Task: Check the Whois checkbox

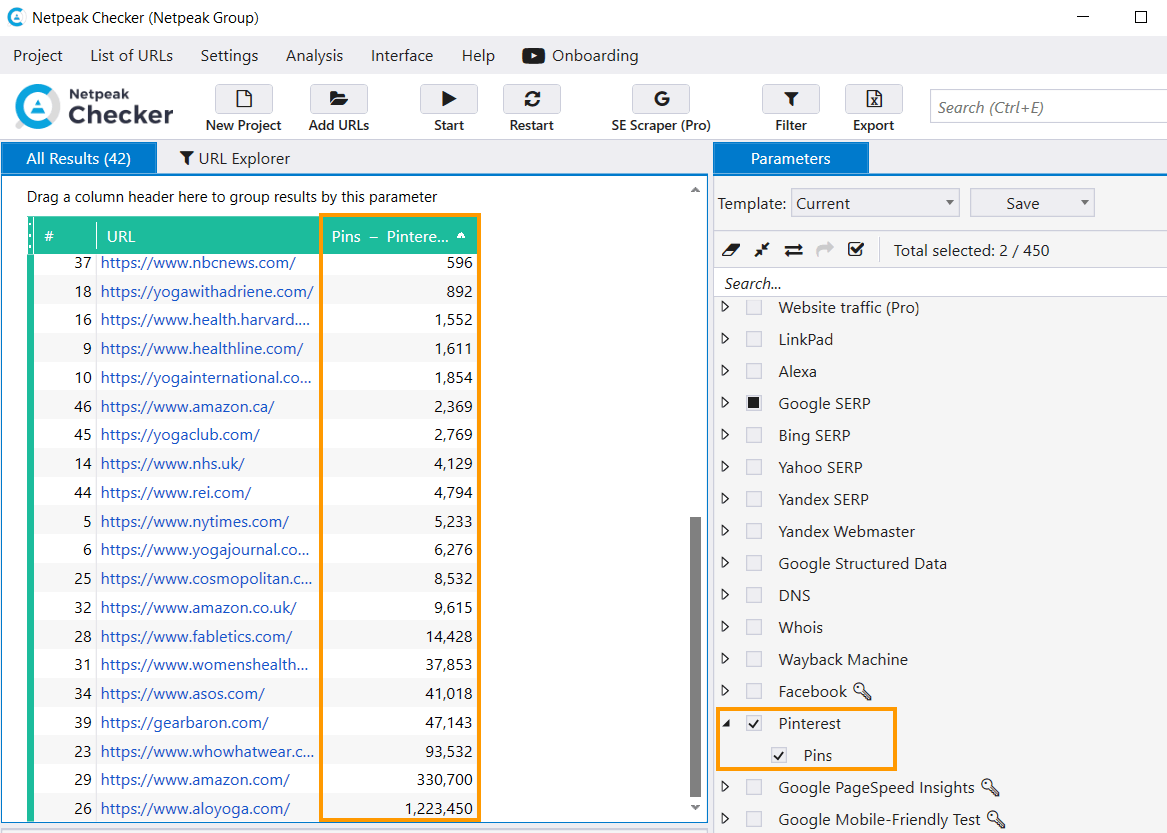Action: [x=754, y=628]
